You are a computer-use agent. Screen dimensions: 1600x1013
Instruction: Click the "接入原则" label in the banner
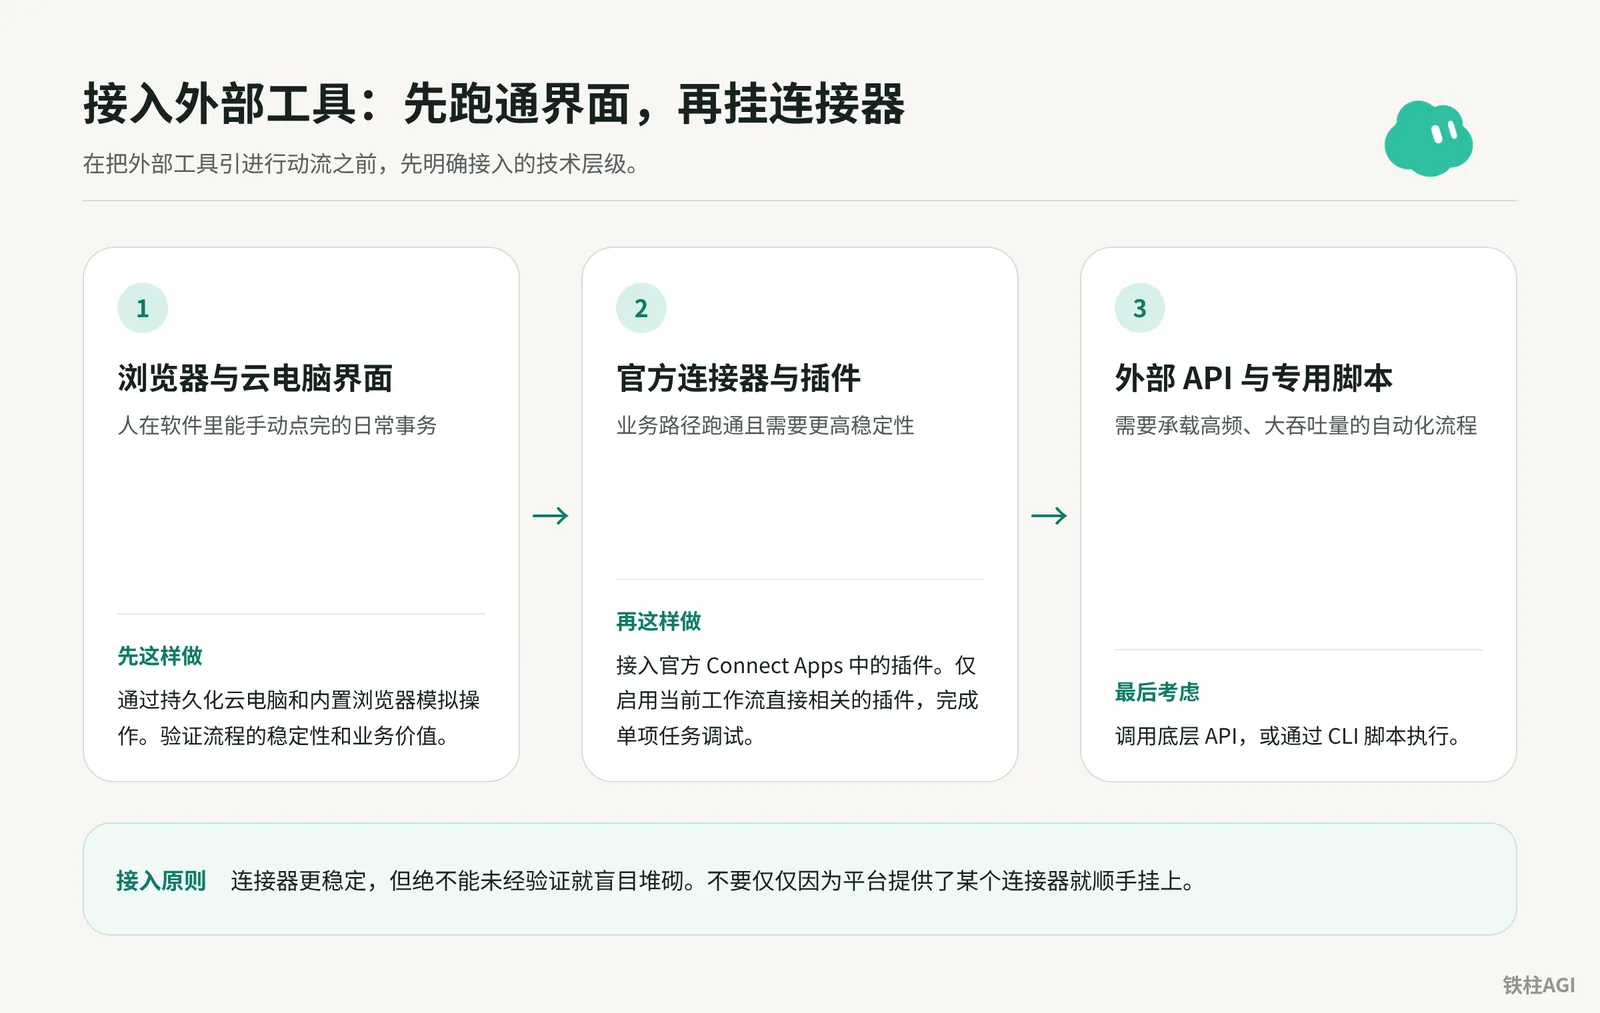(161, 881)
